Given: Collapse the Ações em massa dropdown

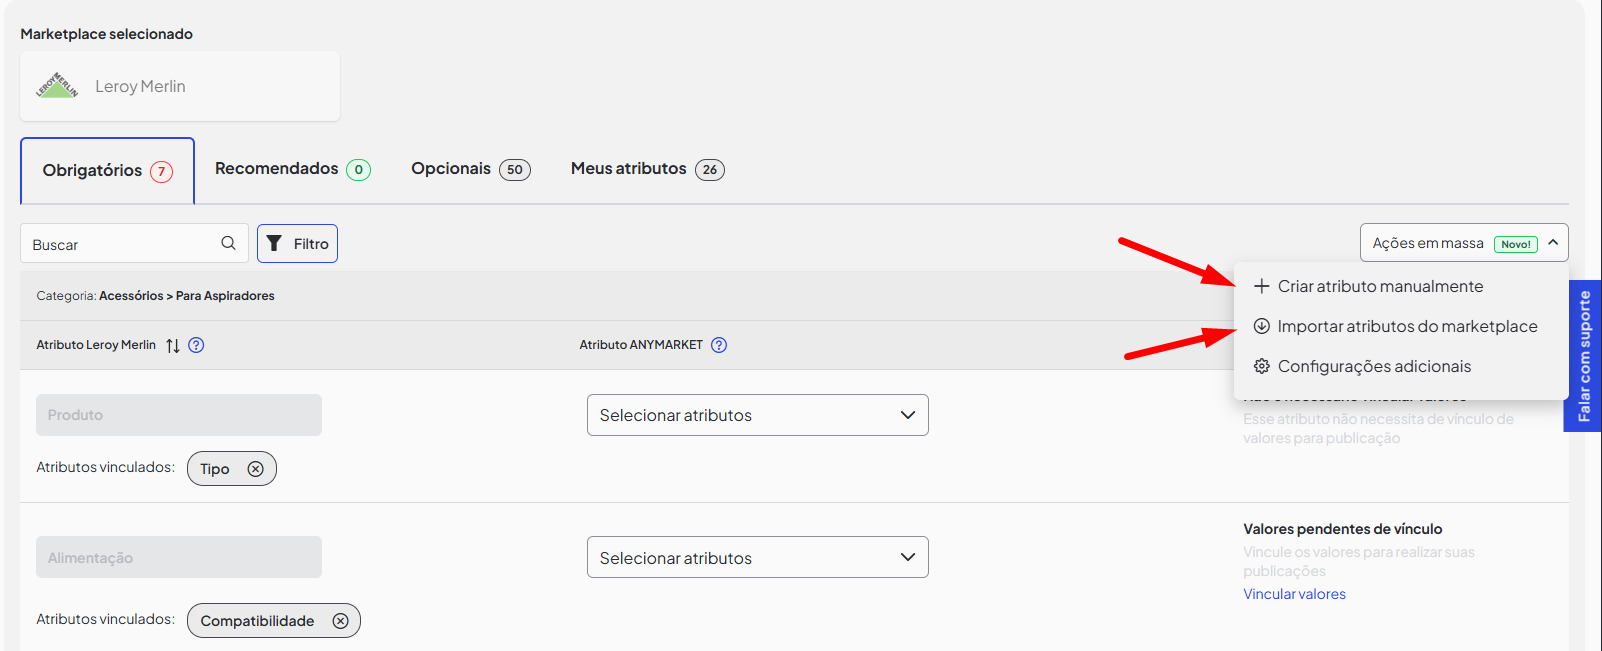Looking at the screenshot, I should 1552,243.
